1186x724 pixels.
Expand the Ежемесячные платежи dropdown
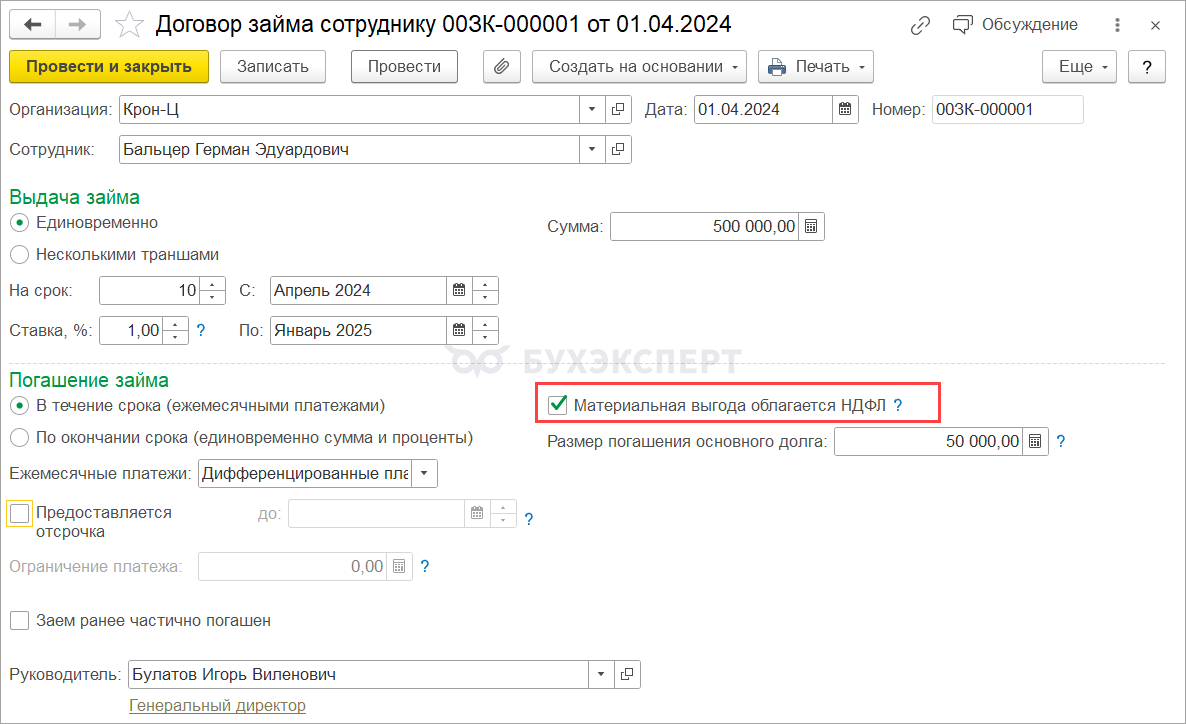[424, 474]
